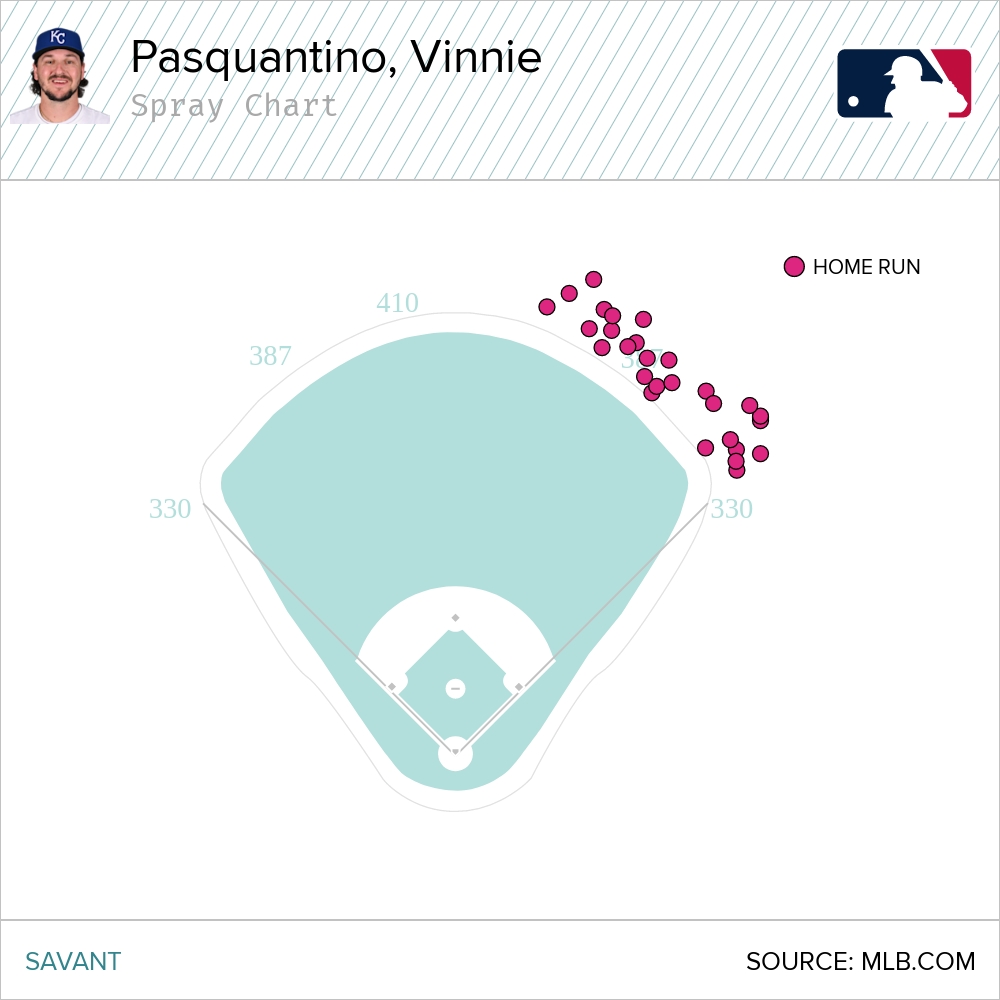Image resolution: width=1000 pixels, height=1000 pixels.
Task: Click the first base marker
Action: click(x=518, y=686)
